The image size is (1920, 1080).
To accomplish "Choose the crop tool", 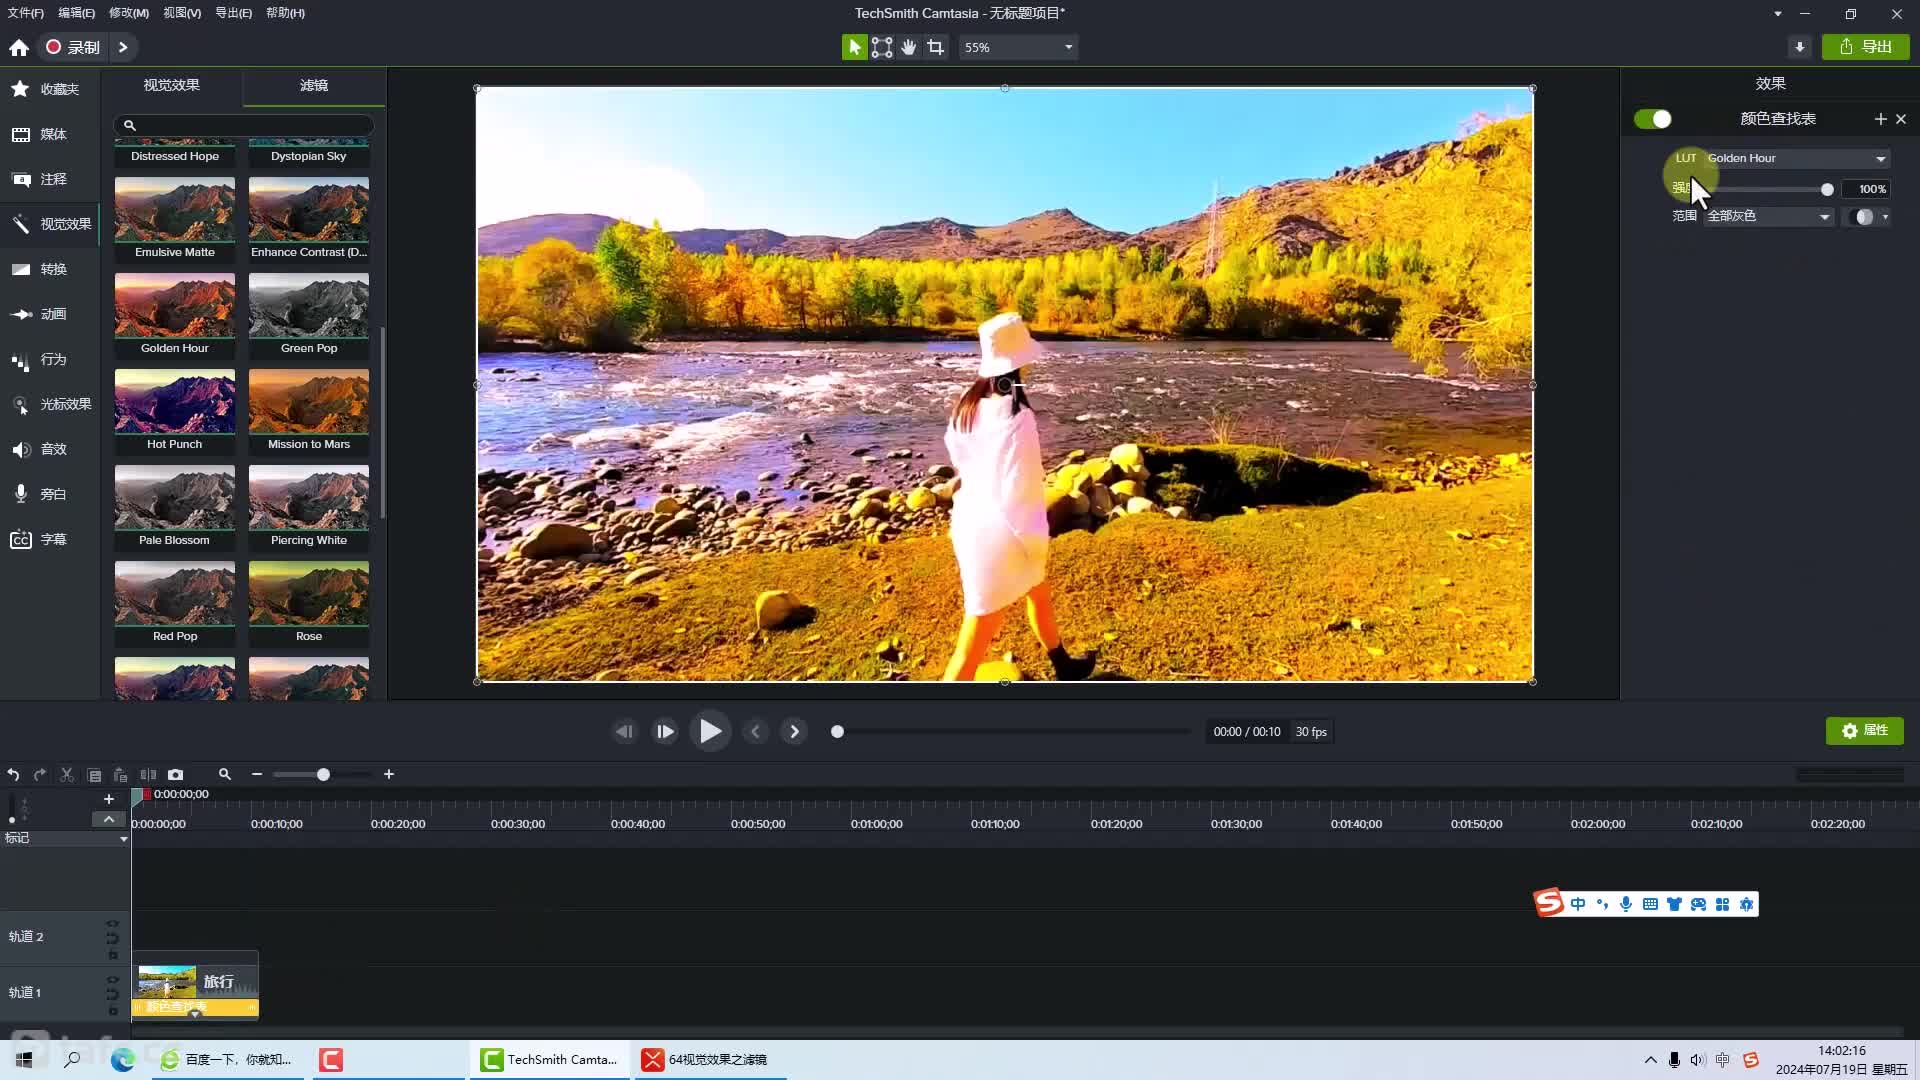I will pyautogui.click(x=936, y=47).
